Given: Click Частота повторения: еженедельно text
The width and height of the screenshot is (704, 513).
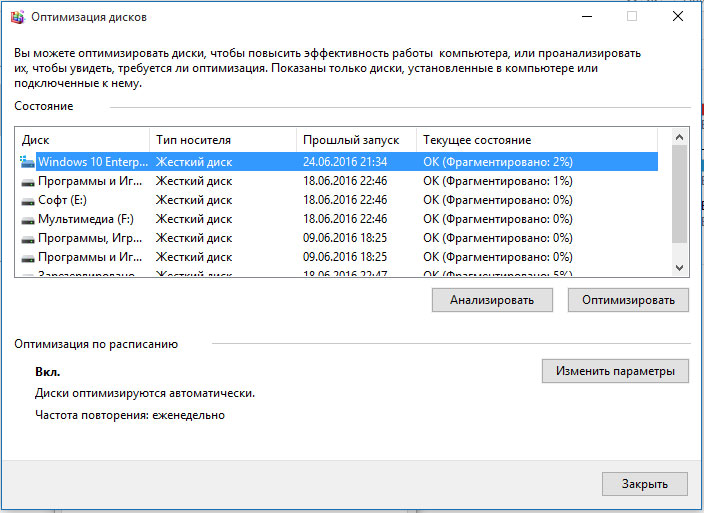Looking at the screenshot, I should pos(130,415).
